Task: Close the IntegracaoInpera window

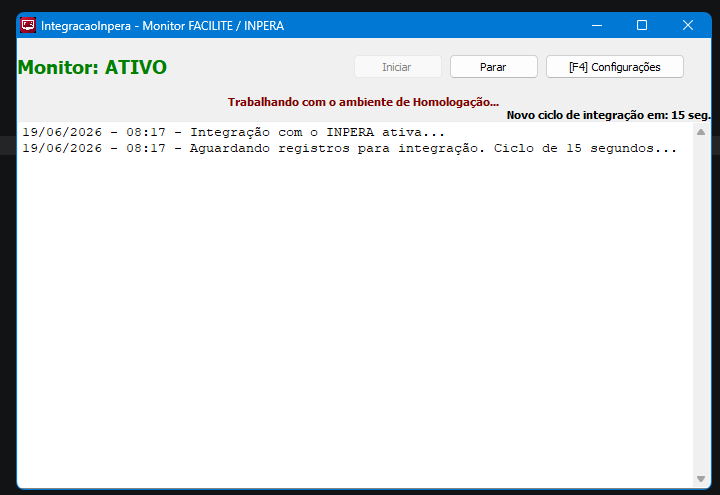Action: (x=687, y=25)
